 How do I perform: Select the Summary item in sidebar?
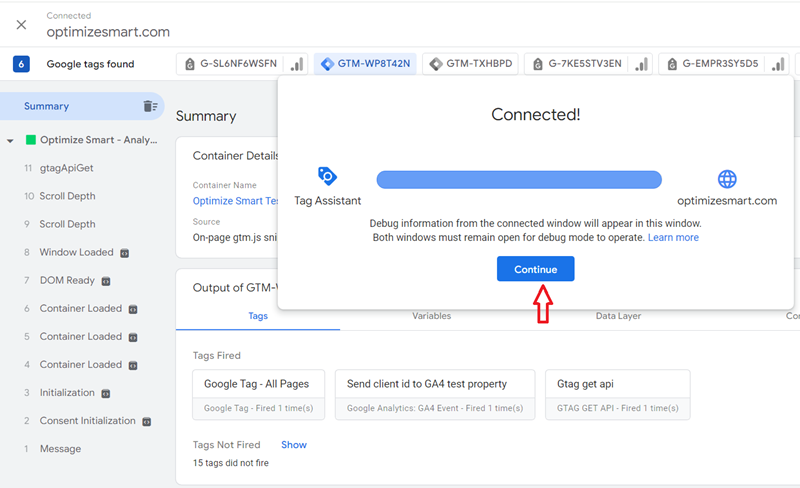(82, 106)
